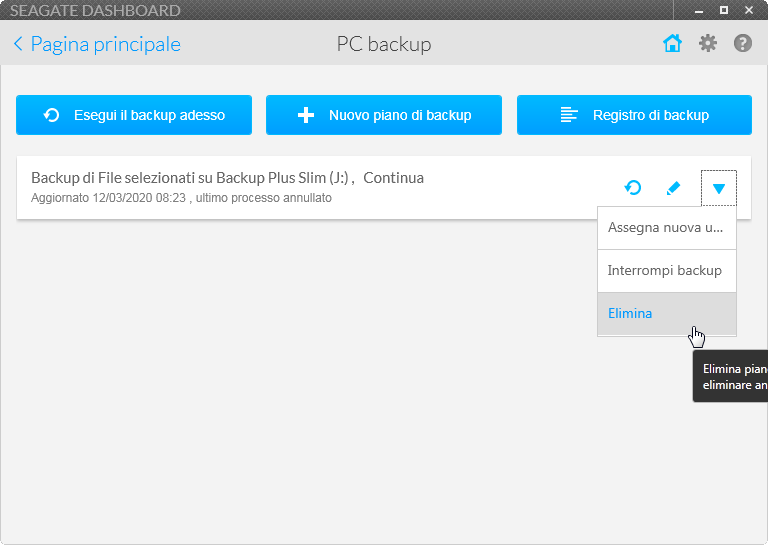Choose Interrompi backup from the menu
This screenshot has width=768, height=545.
665,270
